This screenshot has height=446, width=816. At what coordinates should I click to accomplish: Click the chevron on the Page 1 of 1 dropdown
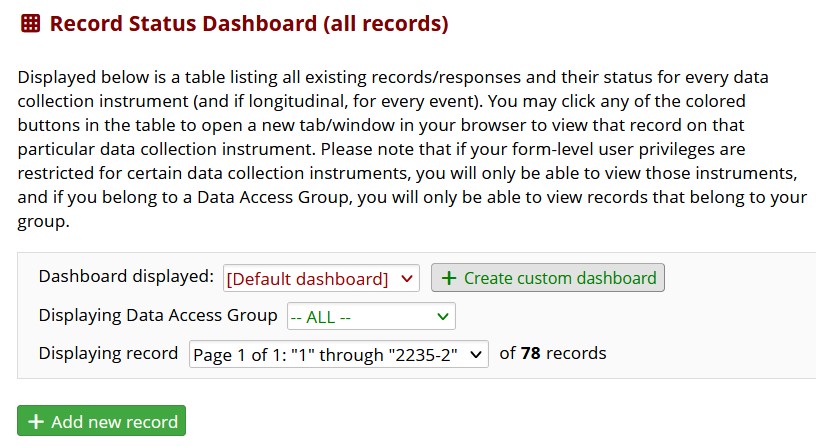(x=475, y=354)
